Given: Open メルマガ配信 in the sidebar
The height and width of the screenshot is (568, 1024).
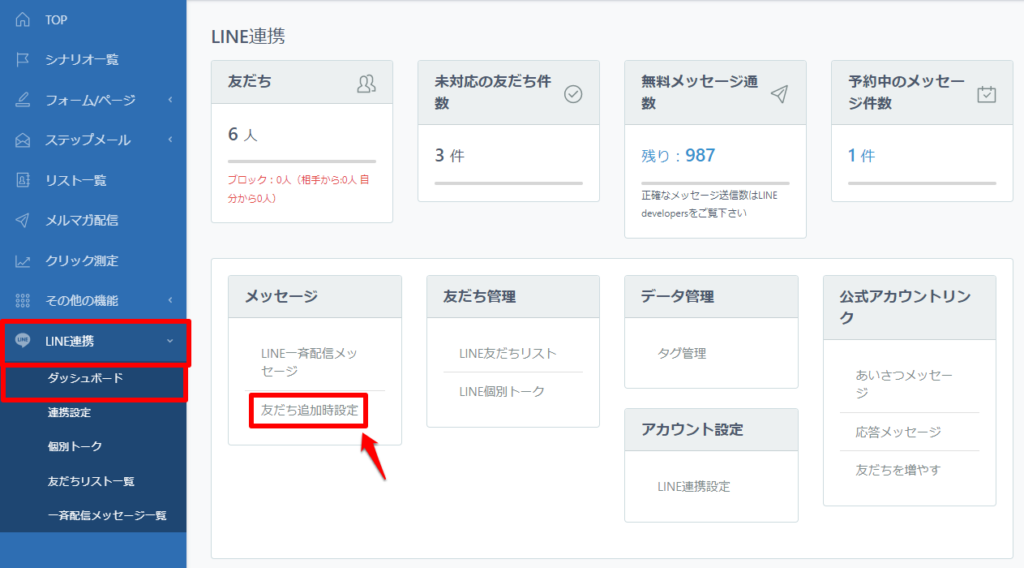Looking at the screenshot, I should (x=82, y=221).
